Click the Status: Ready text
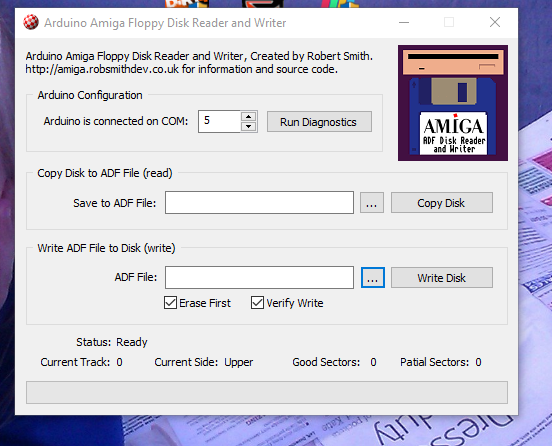This screenshot has width=552, height=446. tap(112, 342)
